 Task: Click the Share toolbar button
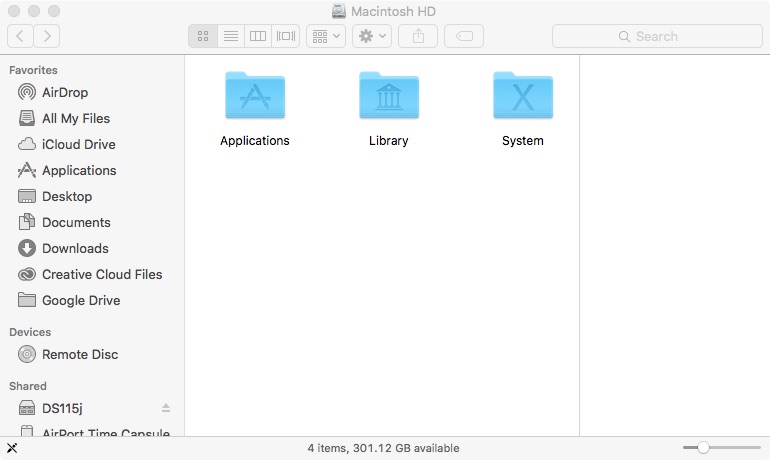coord(418,36)
